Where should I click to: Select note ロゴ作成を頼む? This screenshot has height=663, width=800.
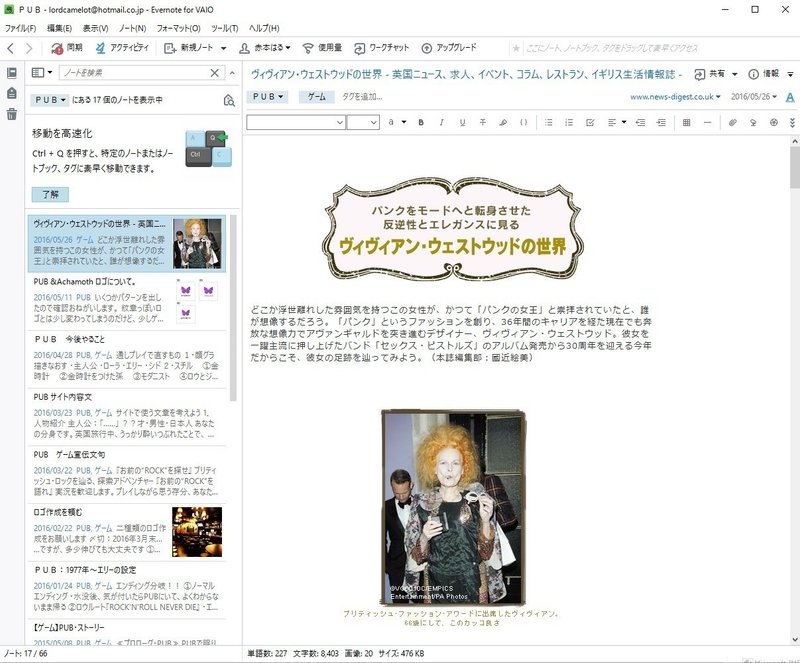coord(127,533)
